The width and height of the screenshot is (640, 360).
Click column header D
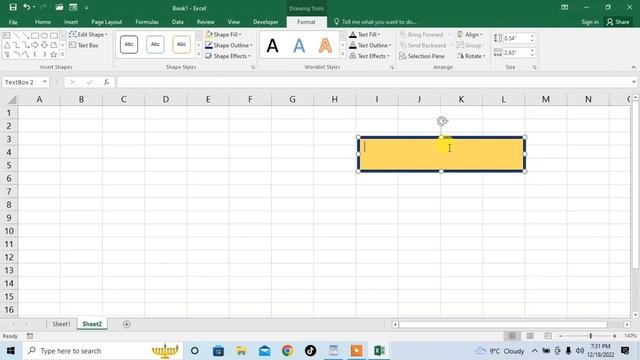point(166,99)
